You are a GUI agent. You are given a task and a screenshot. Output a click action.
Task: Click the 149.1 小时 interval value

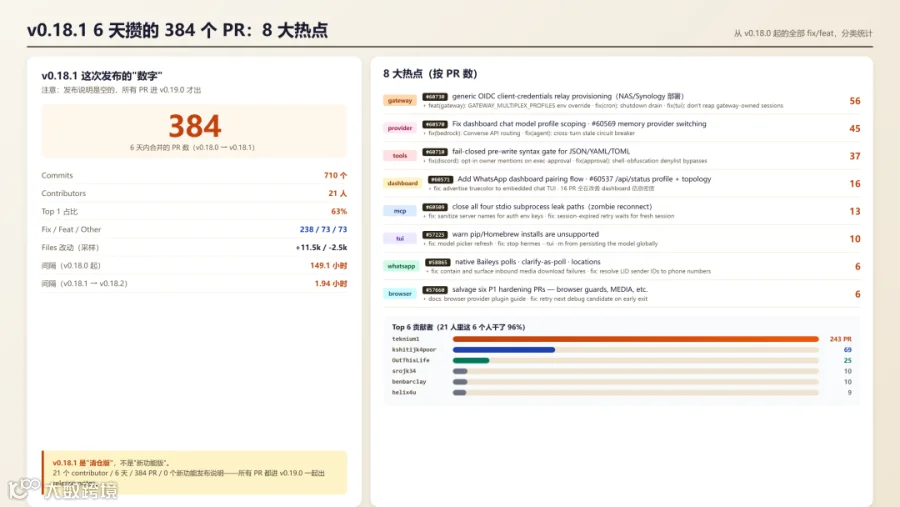[x=328, y=265]
